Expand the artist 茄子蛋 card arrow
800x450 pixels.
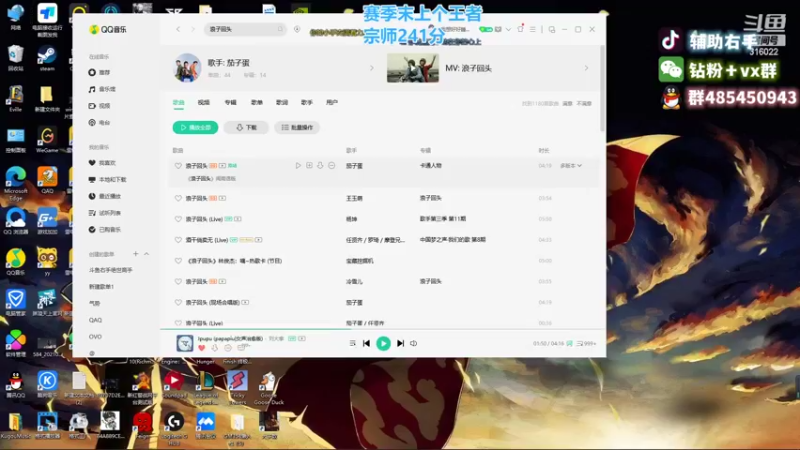371,68
